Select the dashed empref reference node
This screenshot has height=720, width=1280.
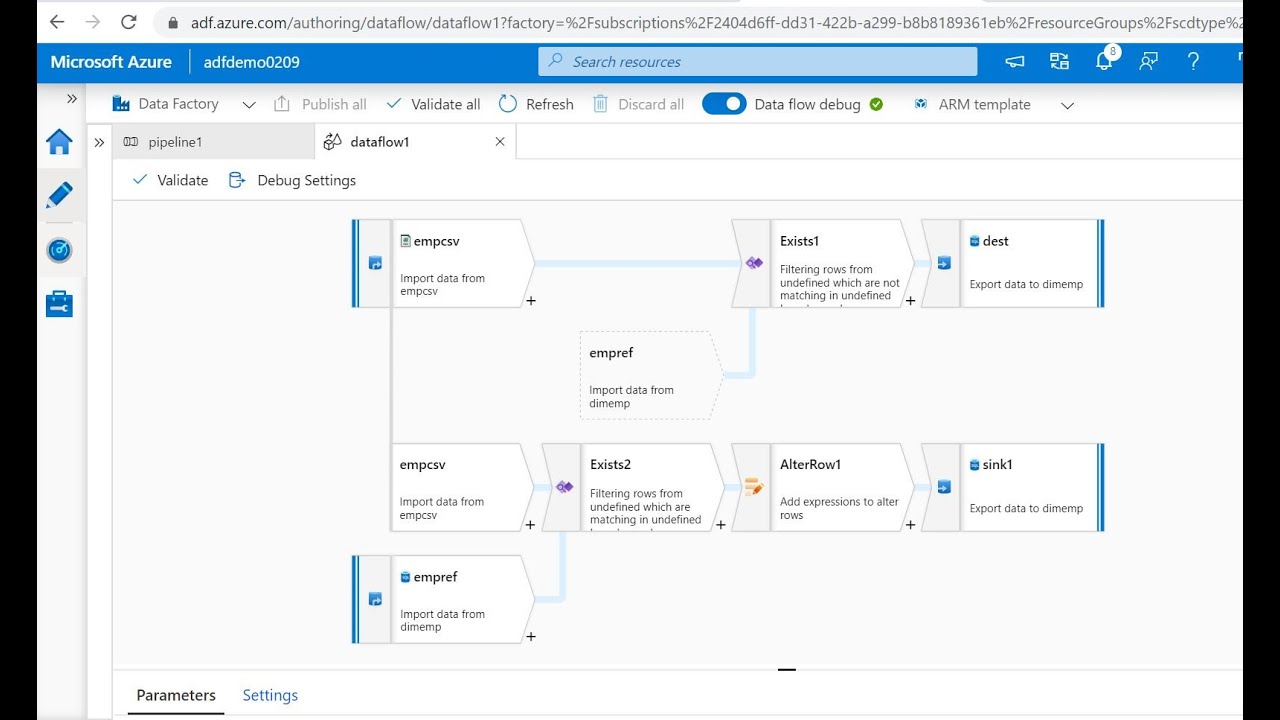(x=650, y=375)
